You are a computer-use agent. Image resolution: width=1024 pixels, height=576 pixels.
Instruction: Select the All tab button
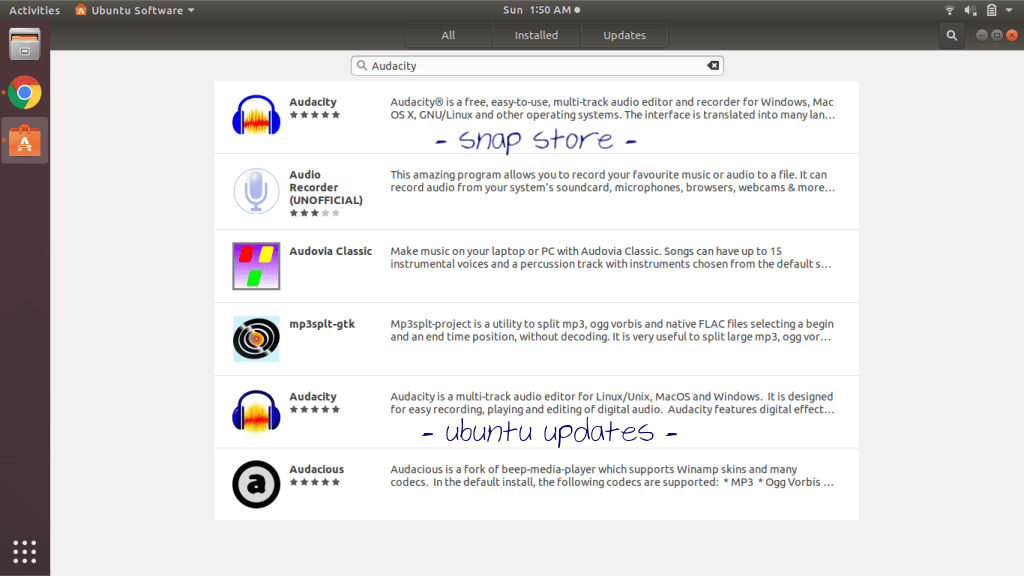tap(448, 34)
